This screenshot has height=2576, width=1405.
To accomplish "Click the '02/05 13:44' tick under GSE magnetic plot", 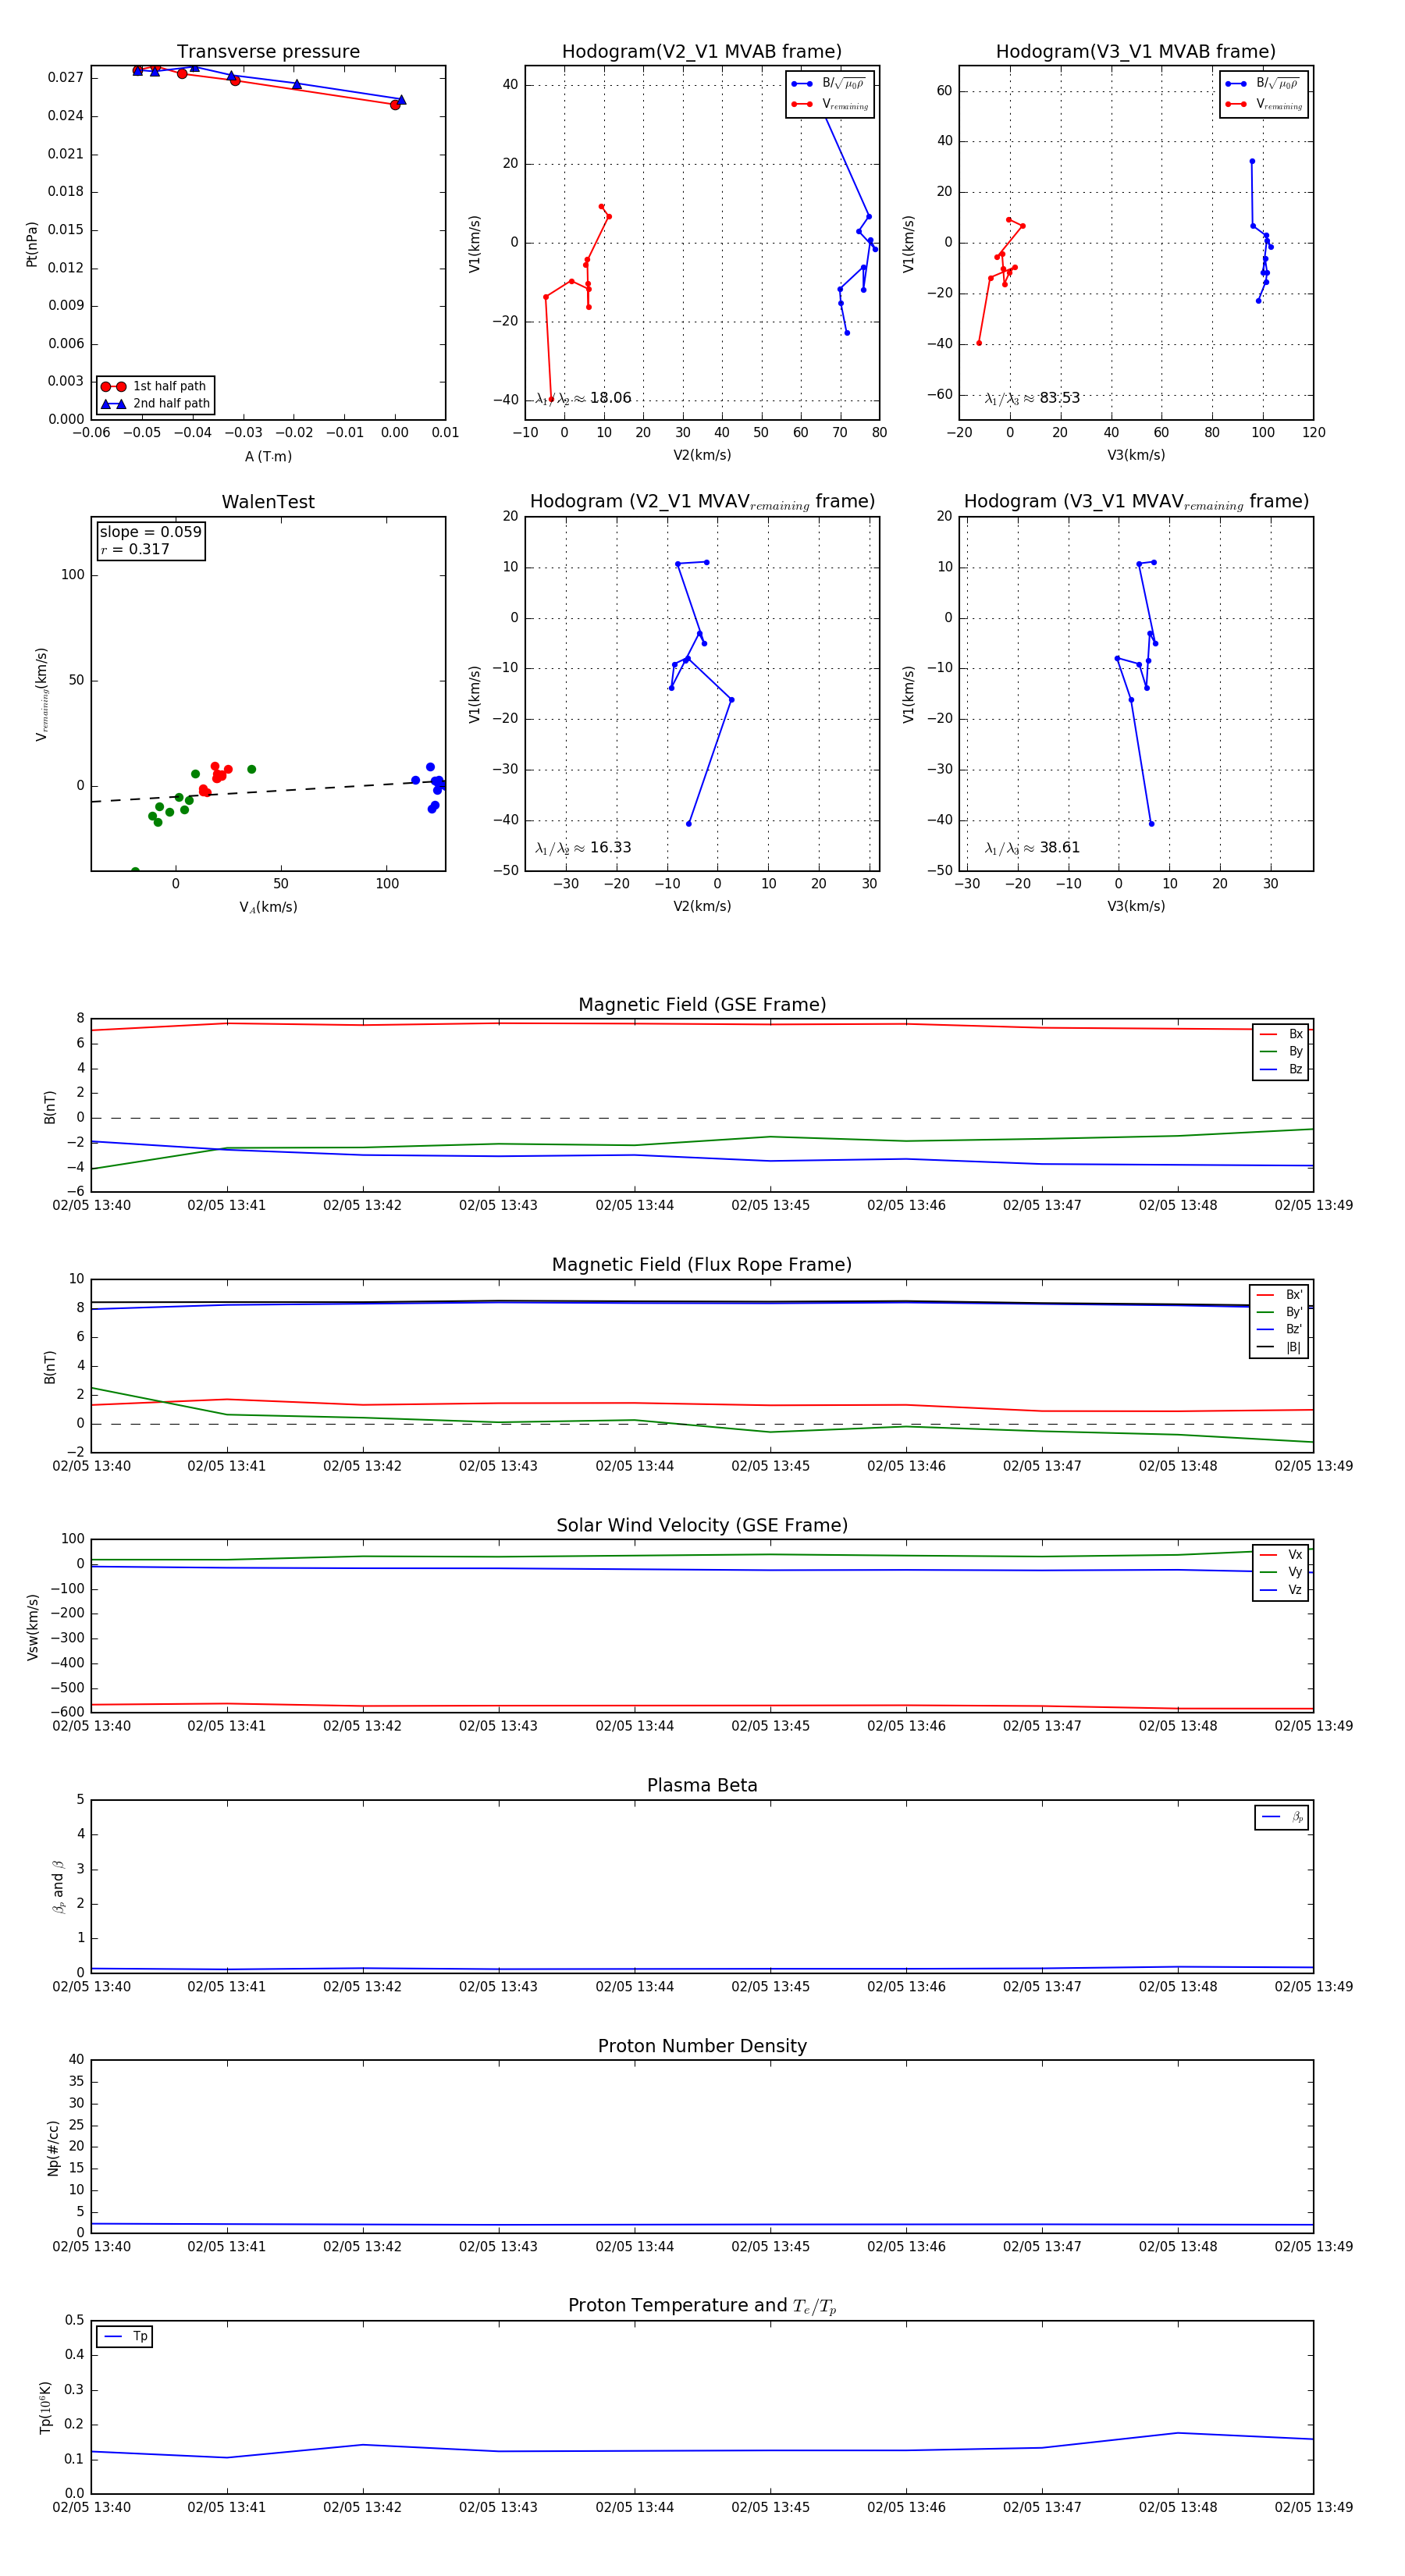I will (634, 1206).
